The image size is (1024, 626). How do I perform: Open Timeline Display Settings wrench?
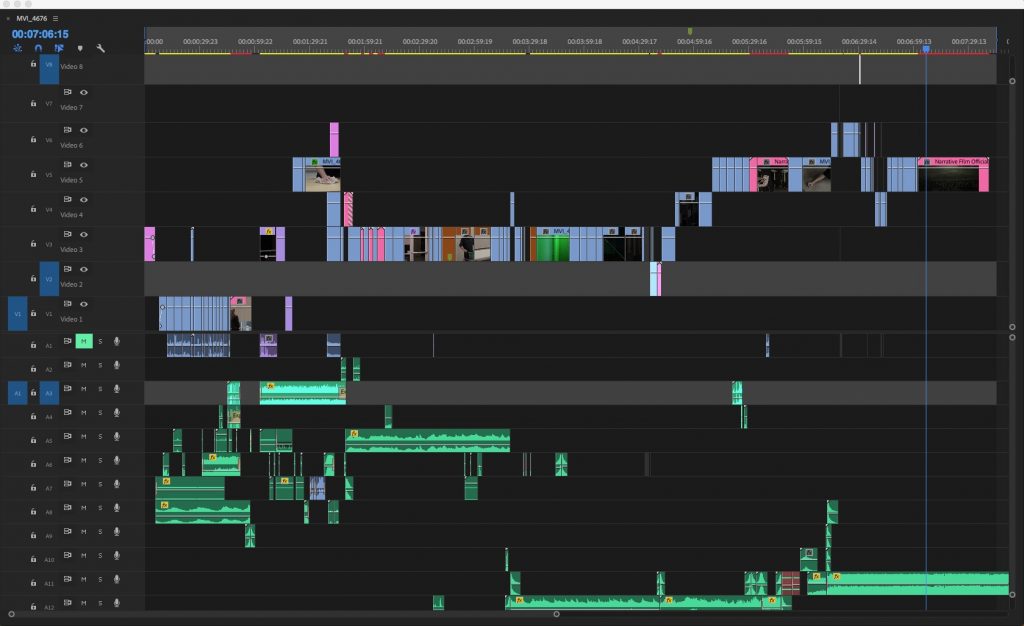[100, 48]
